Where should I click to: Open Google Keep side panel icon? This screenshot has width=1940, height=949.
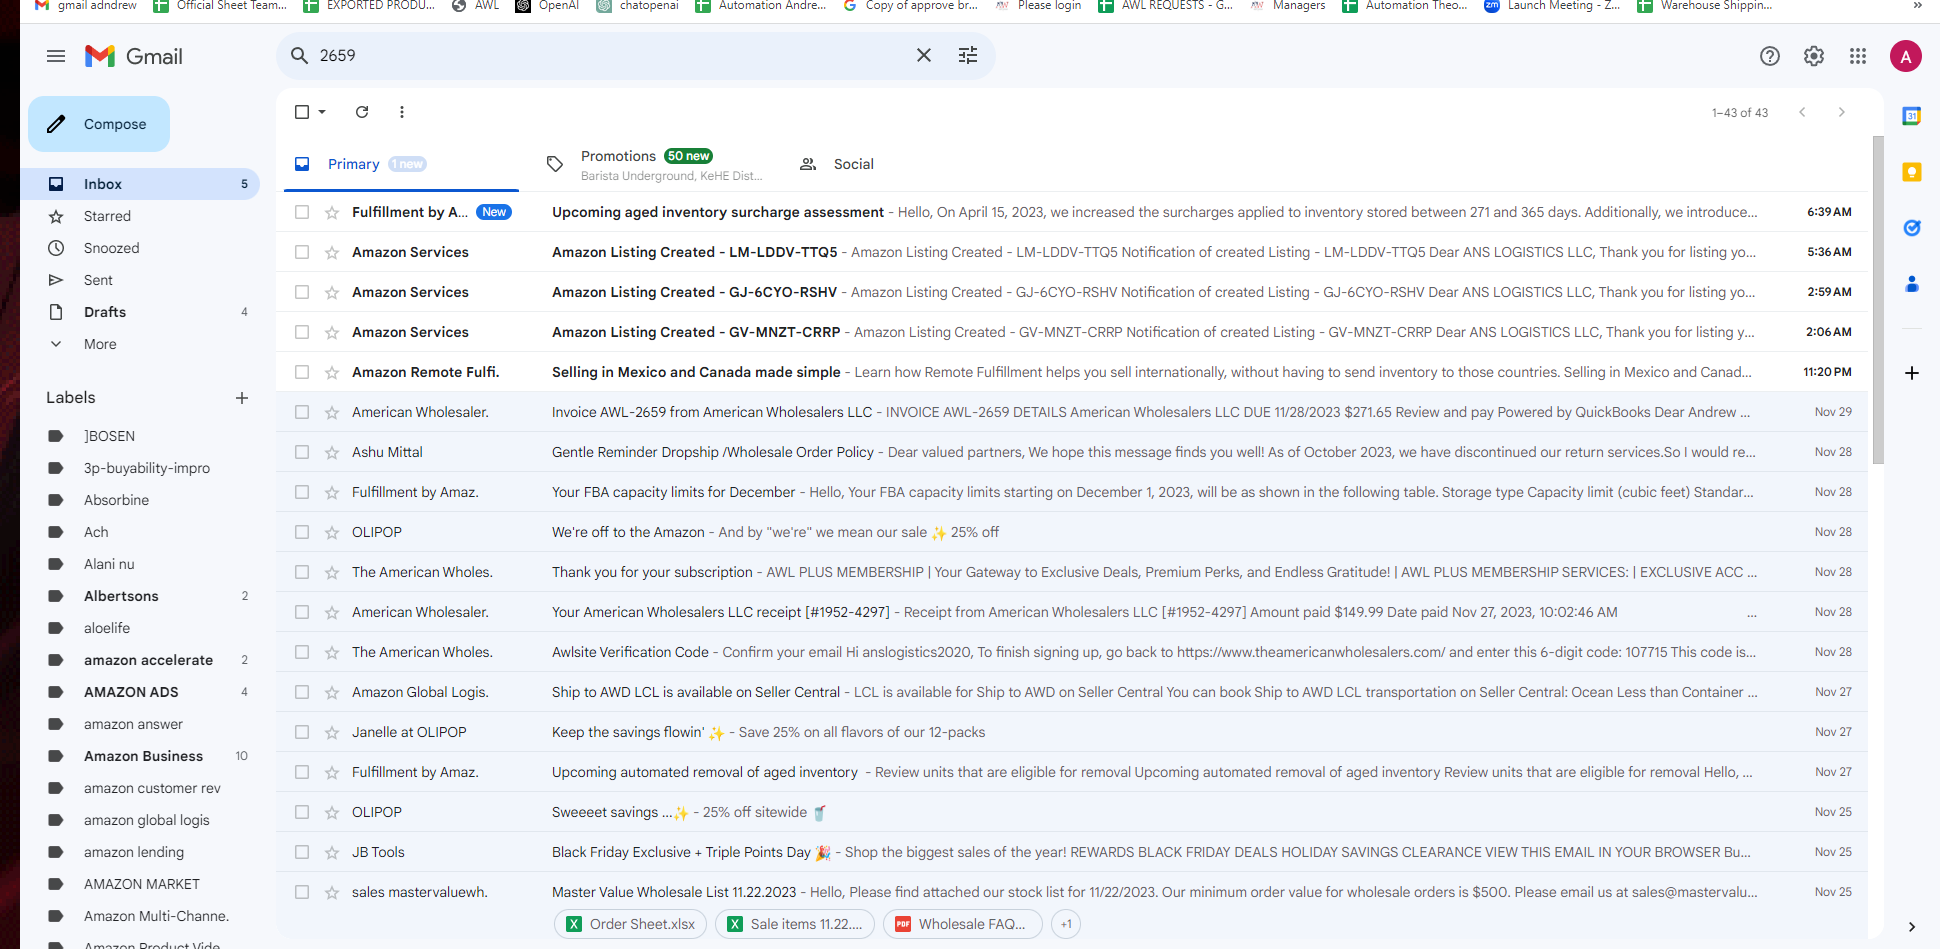[x=1912, y=172]
